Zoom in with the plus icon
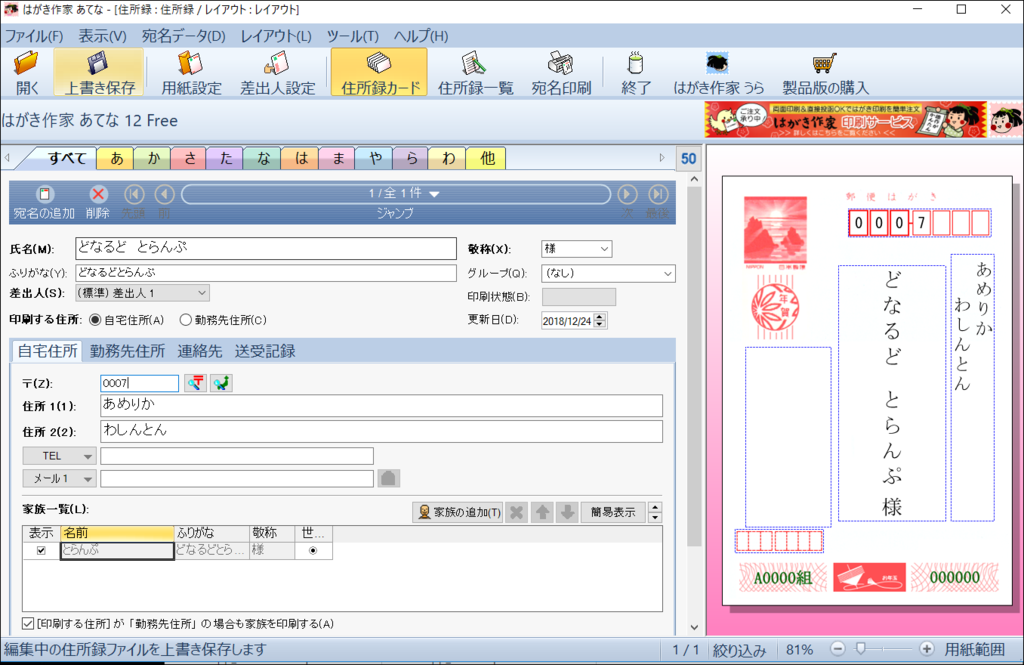 click(926, 649)
